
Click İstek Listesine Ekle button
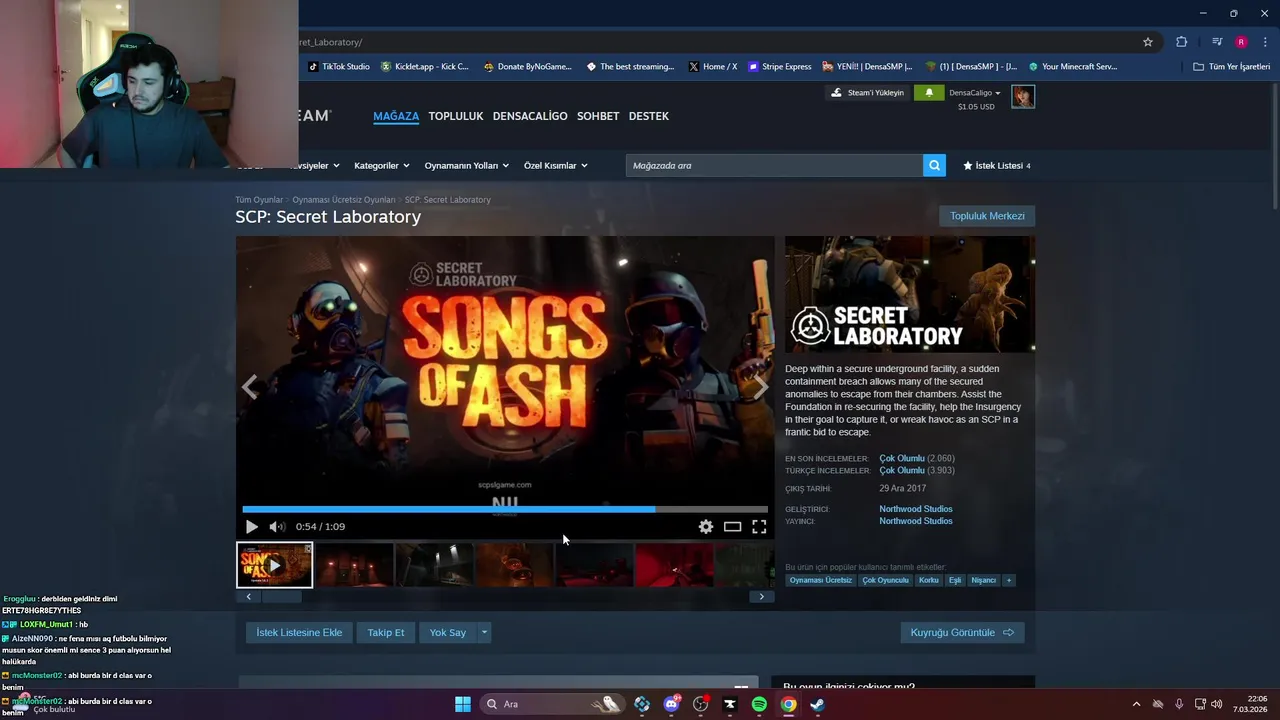(x=299, y=632)
